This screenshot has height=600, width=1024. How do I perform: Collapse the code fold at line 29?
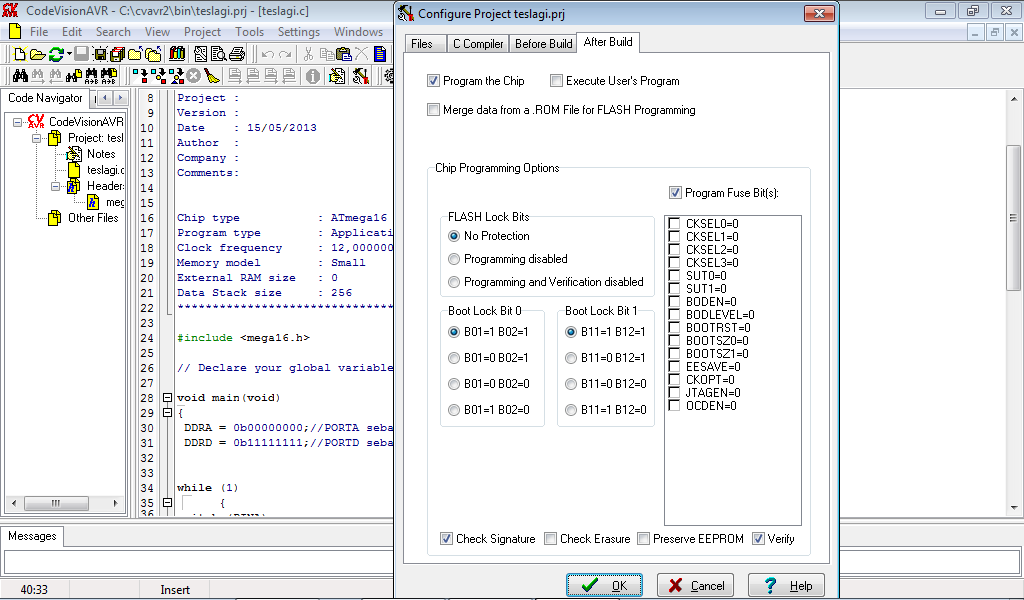point(167,413)
